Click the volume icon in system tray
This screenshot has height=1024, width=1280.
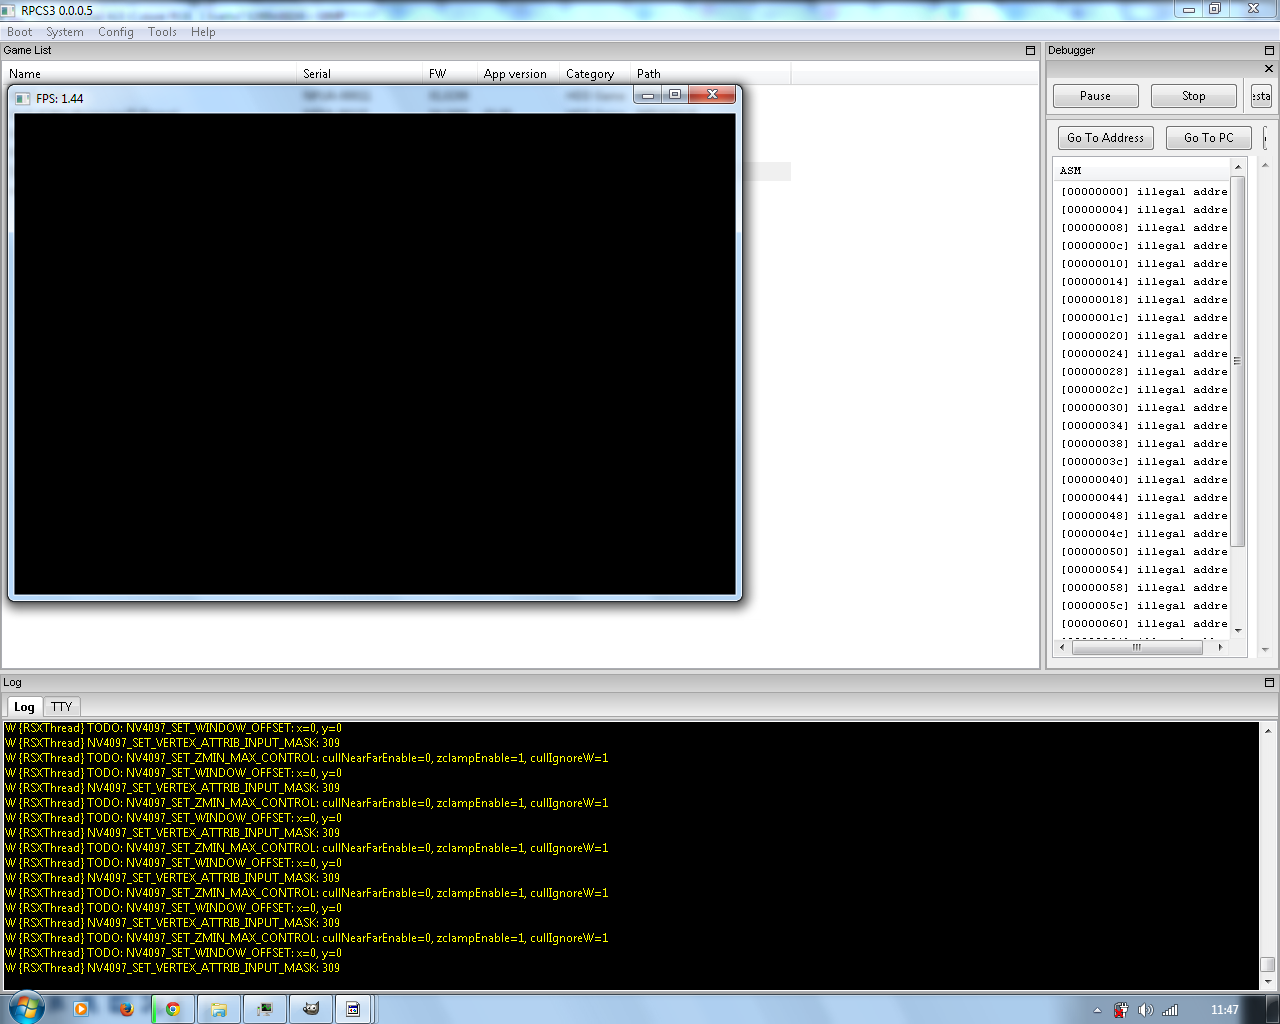pyautogui.click(x=1145, y=1010)
